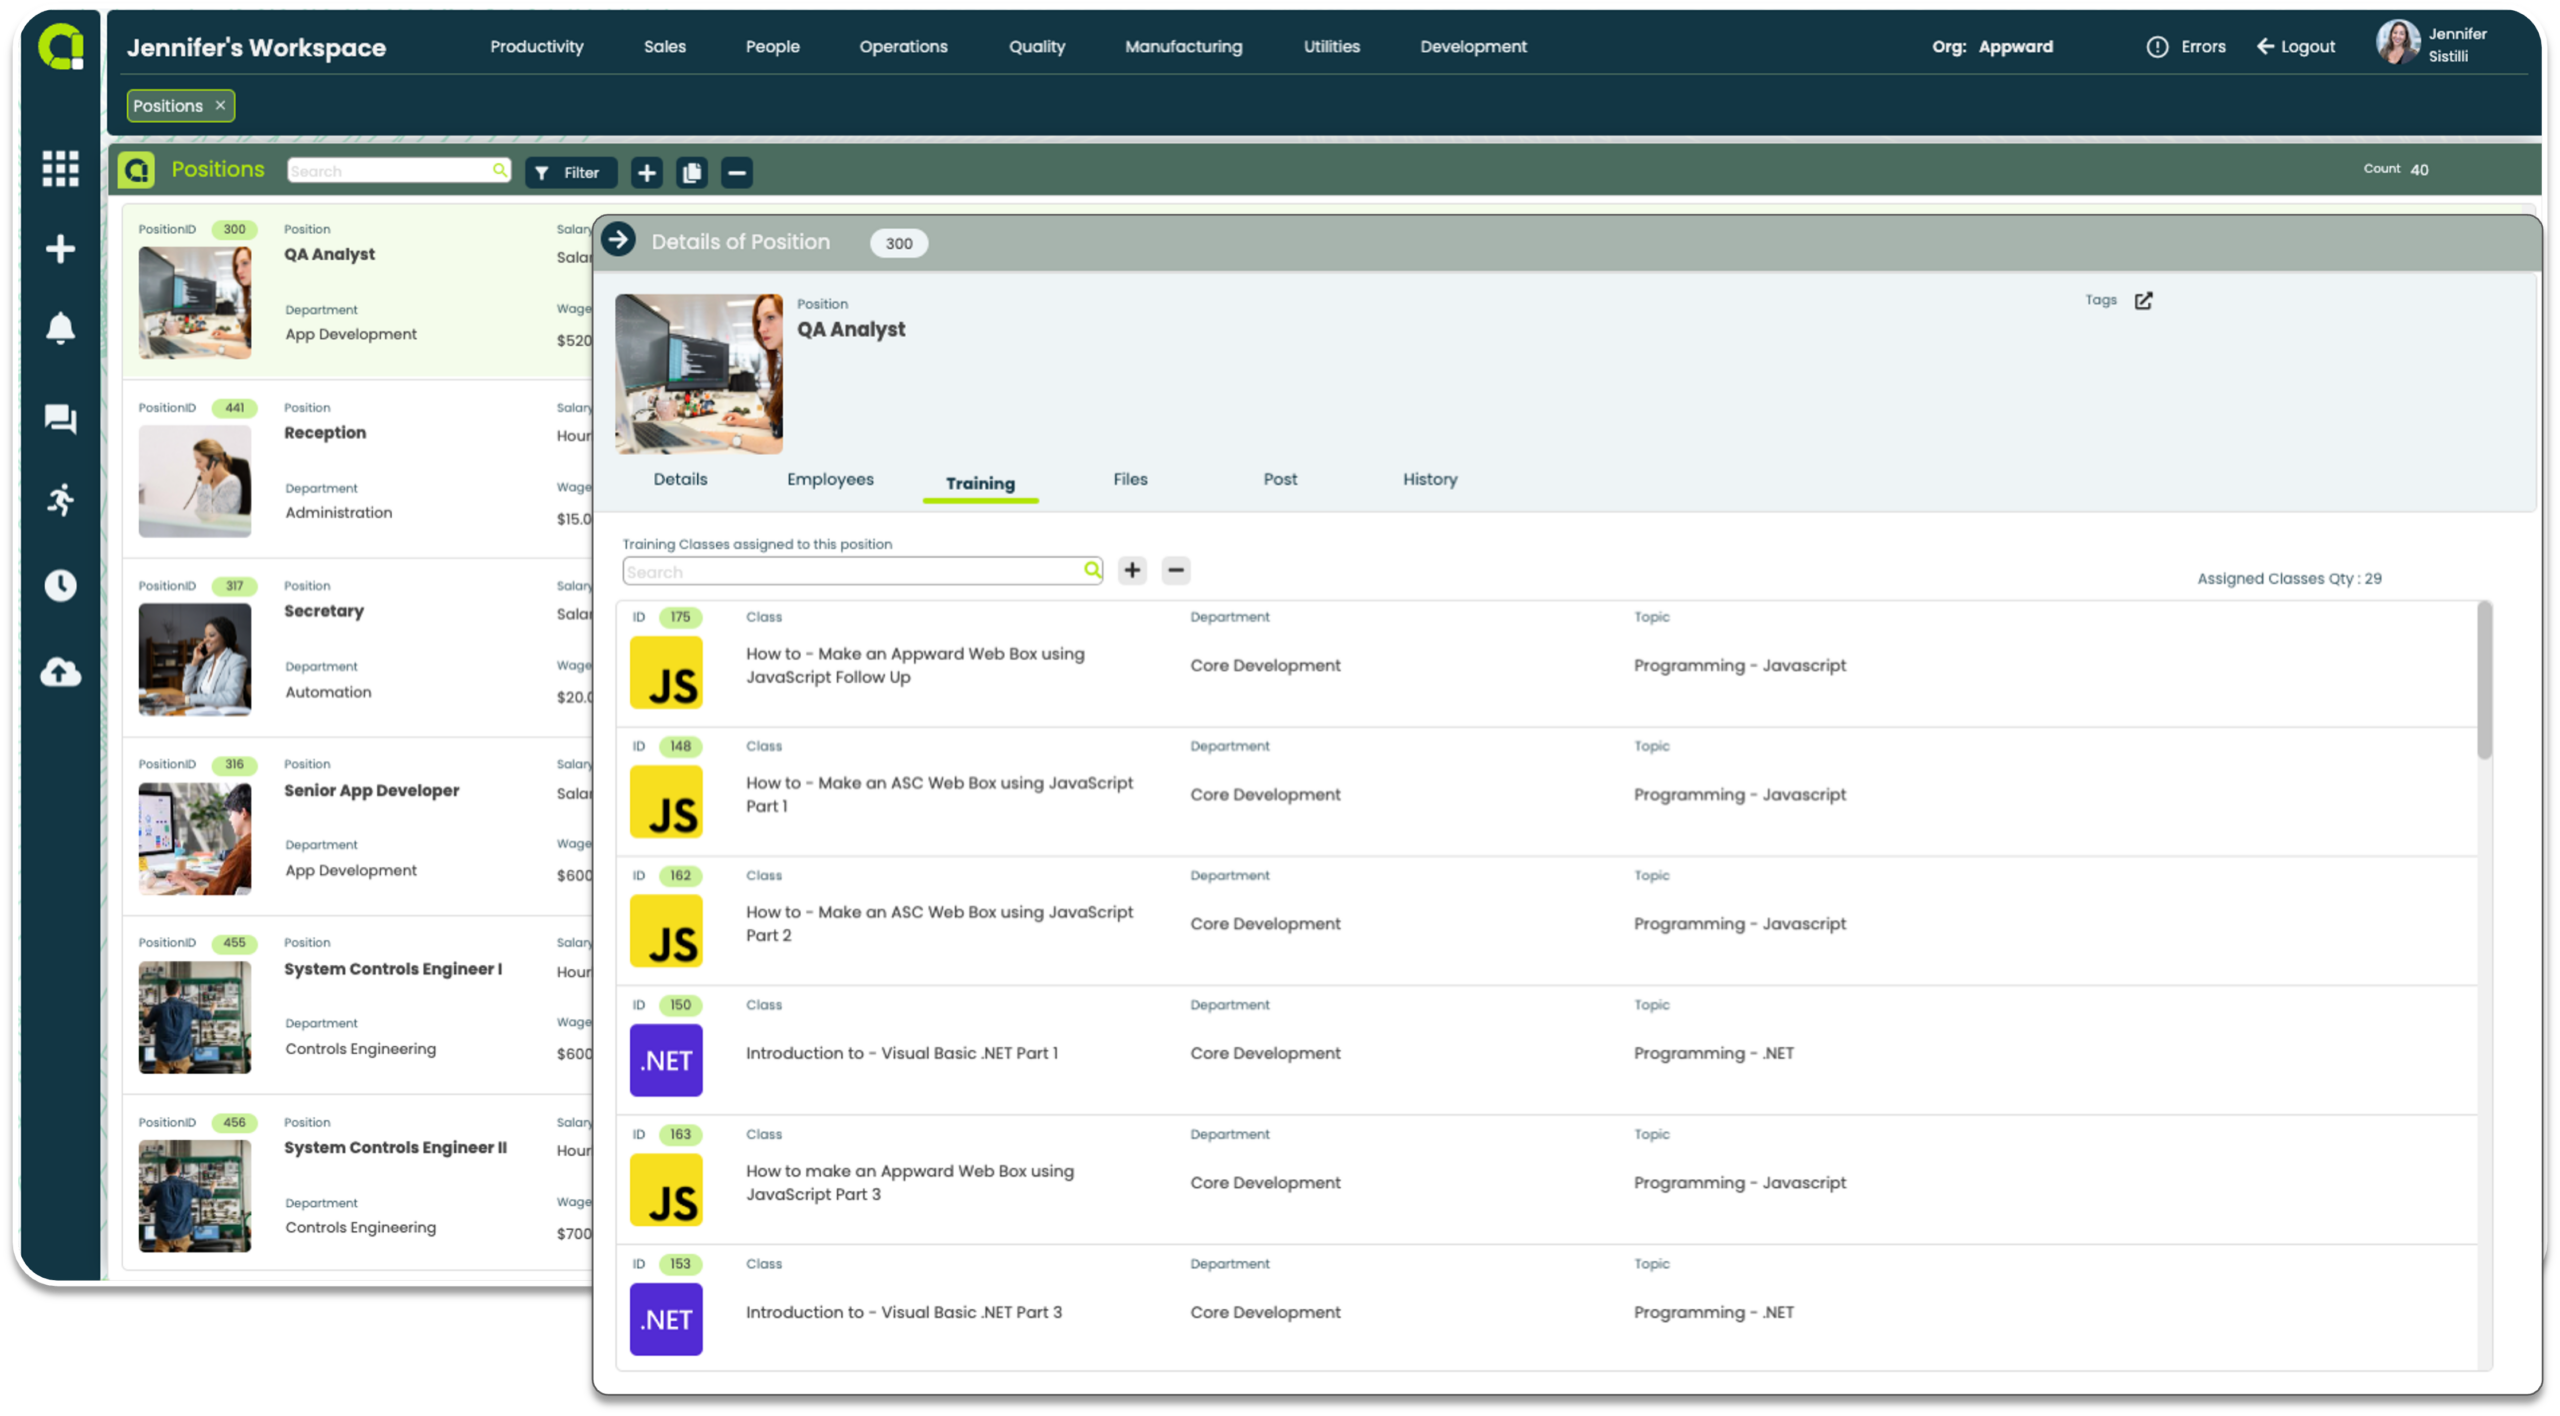2560x1416 pixels.
Task: Click the cloud upload icon
Action: pos(61,672)
